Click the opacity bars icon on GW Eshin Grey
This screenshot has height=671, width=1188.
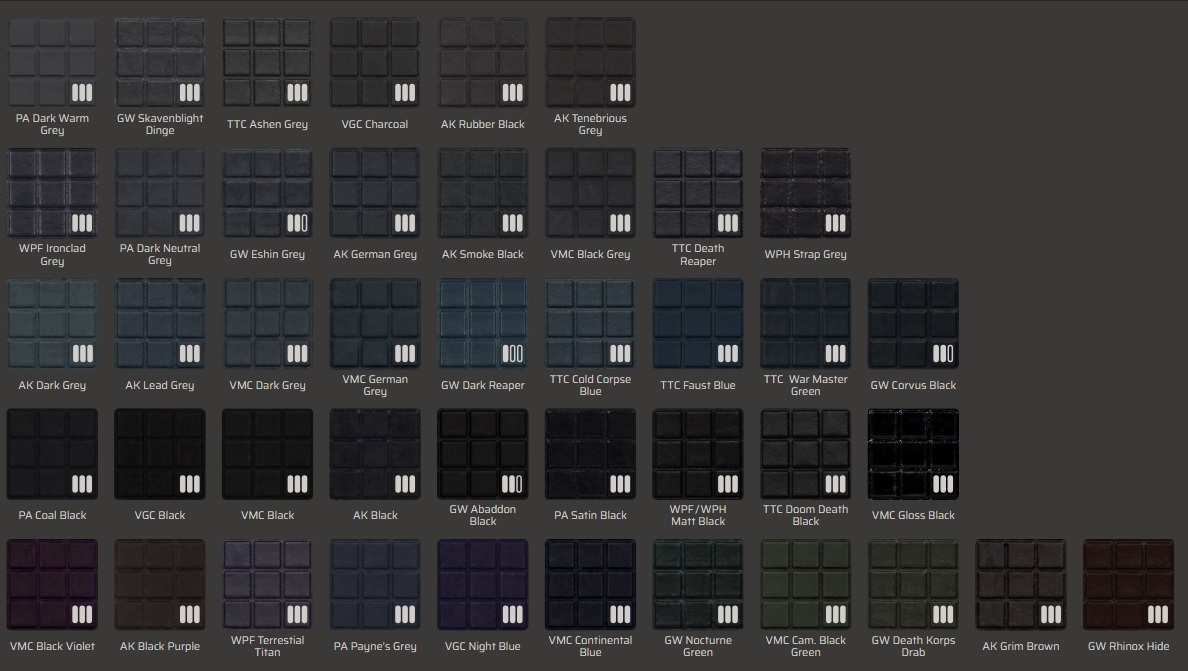(297, 223)
